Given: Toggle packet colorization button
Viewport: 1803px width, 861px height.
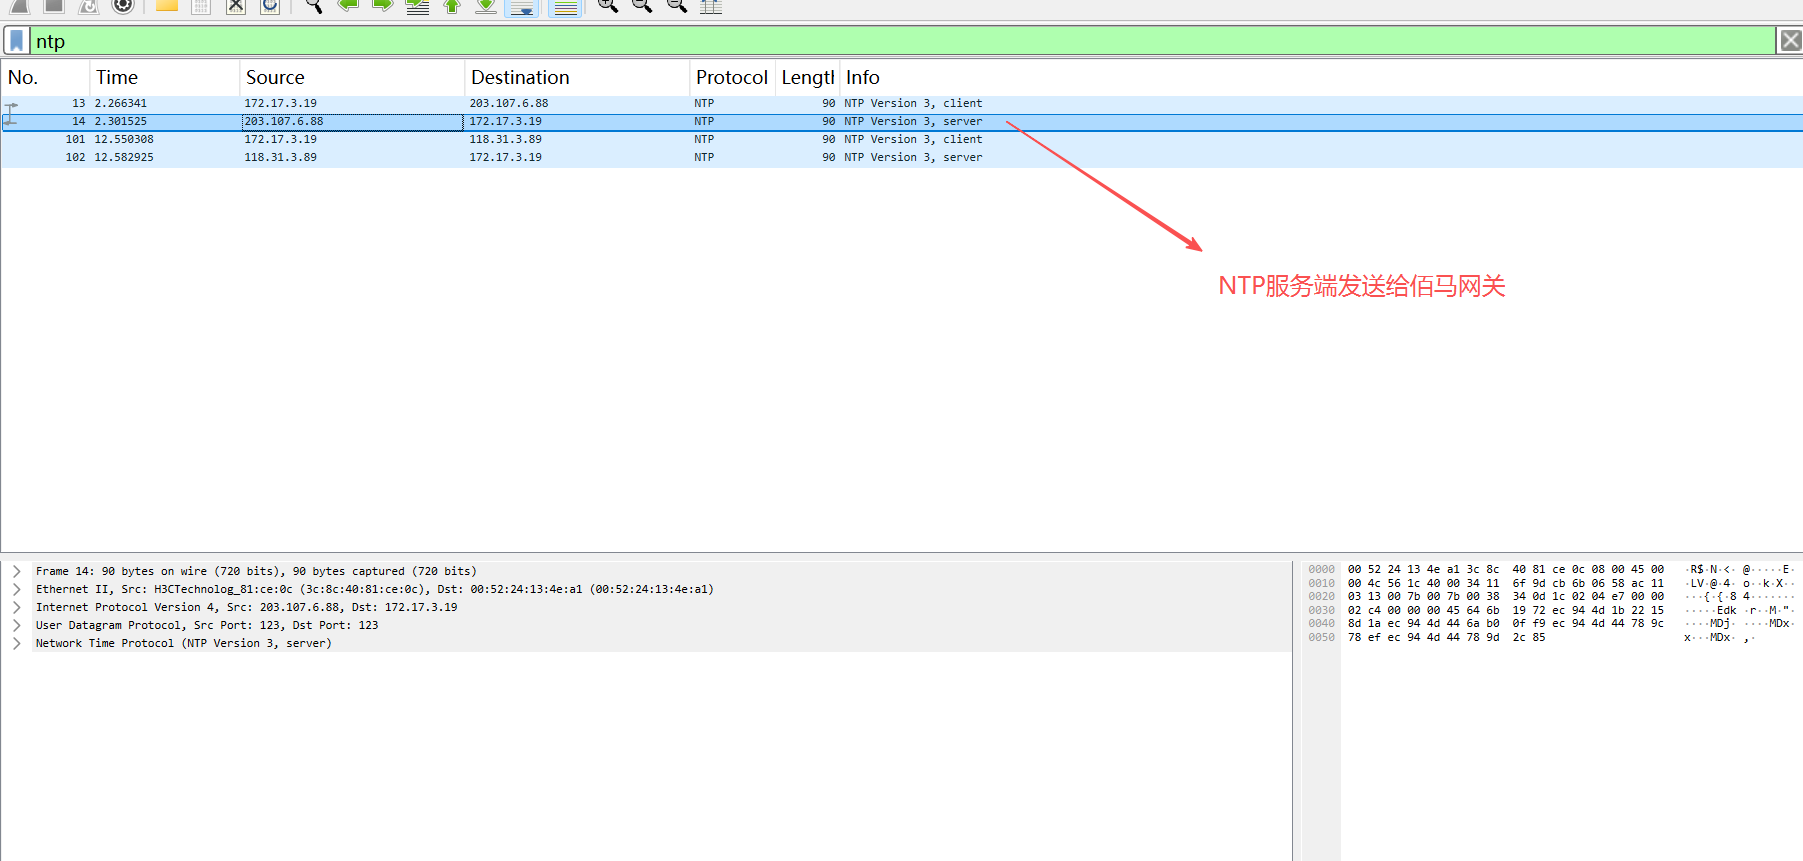Looking at the screenshot, I should point(566,7).
